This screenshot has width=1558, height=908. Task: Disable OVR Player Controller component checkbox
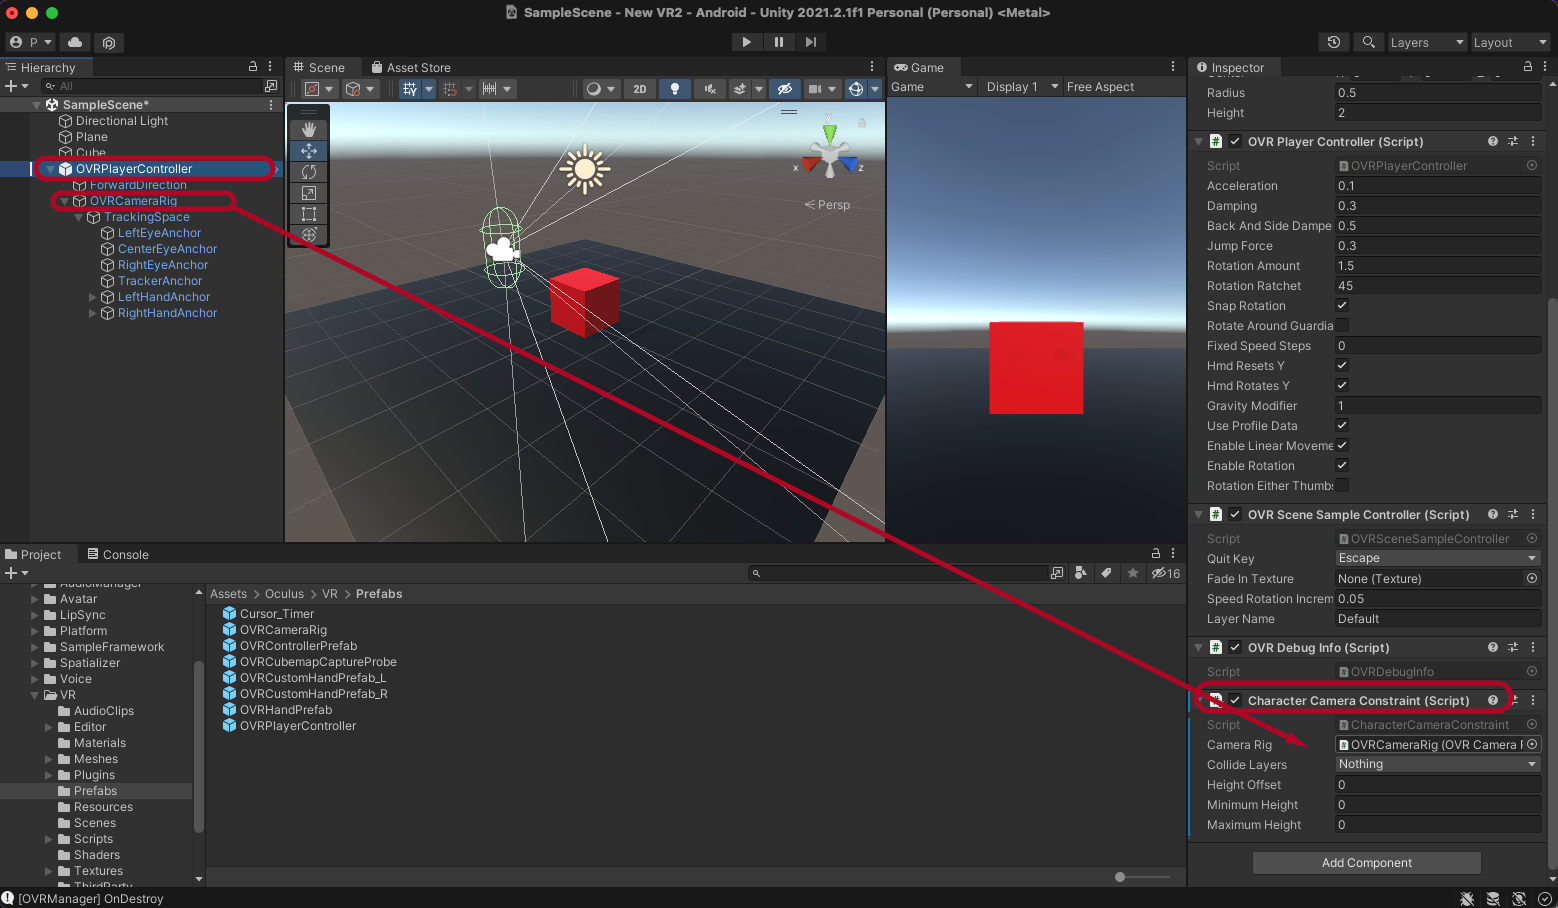[1235, 141]
